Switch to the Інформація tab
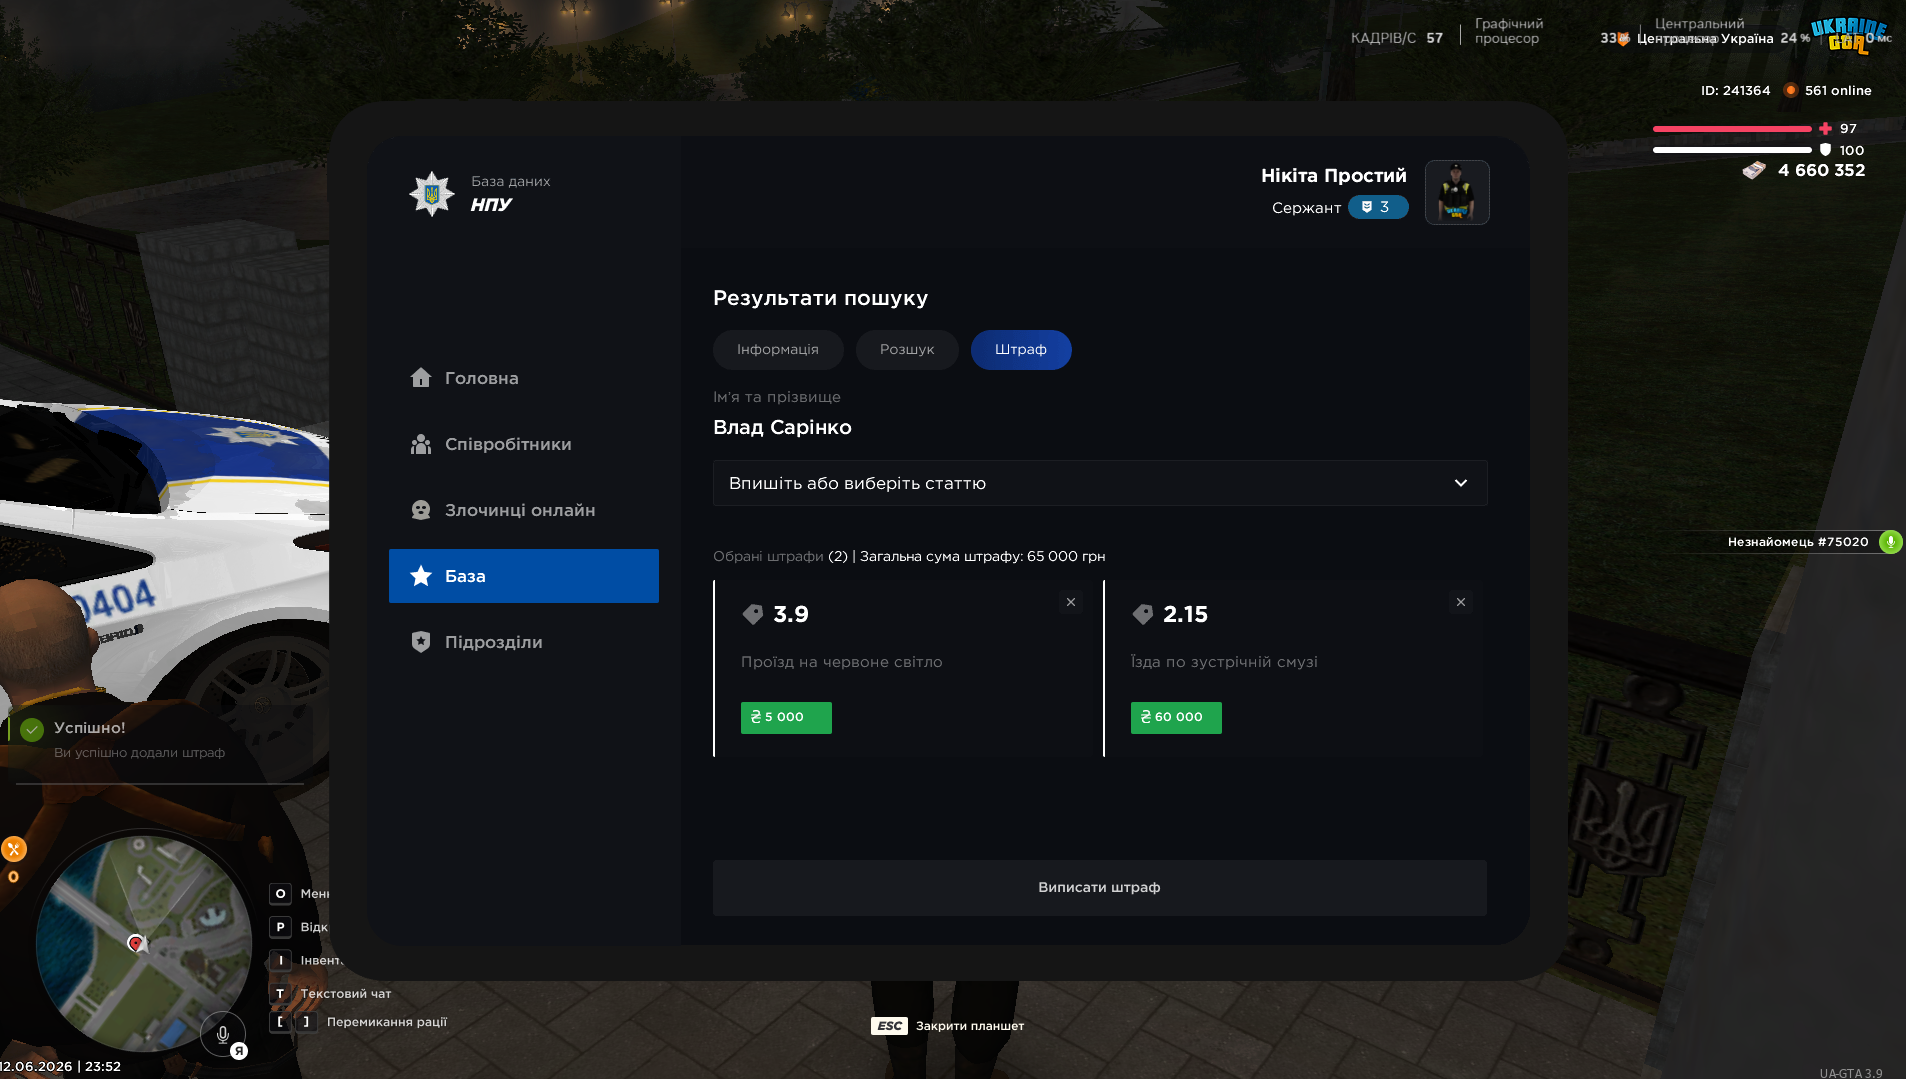This screenshot has width=1906, height=1079. pyautogui.click(x=778, y=350)
